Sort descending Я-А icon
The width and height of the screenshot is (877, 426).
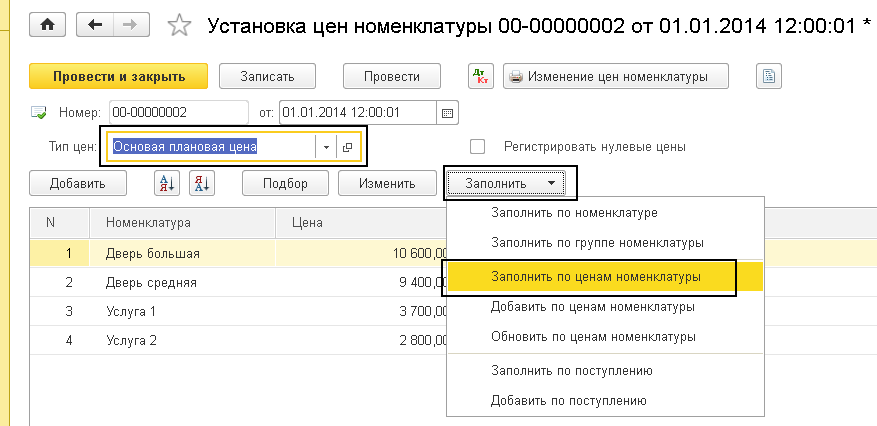(202, 183)
